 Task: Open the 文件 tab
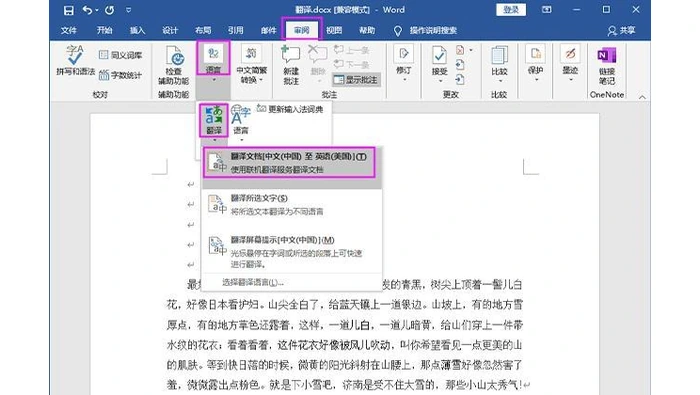(x=68, y=30)
